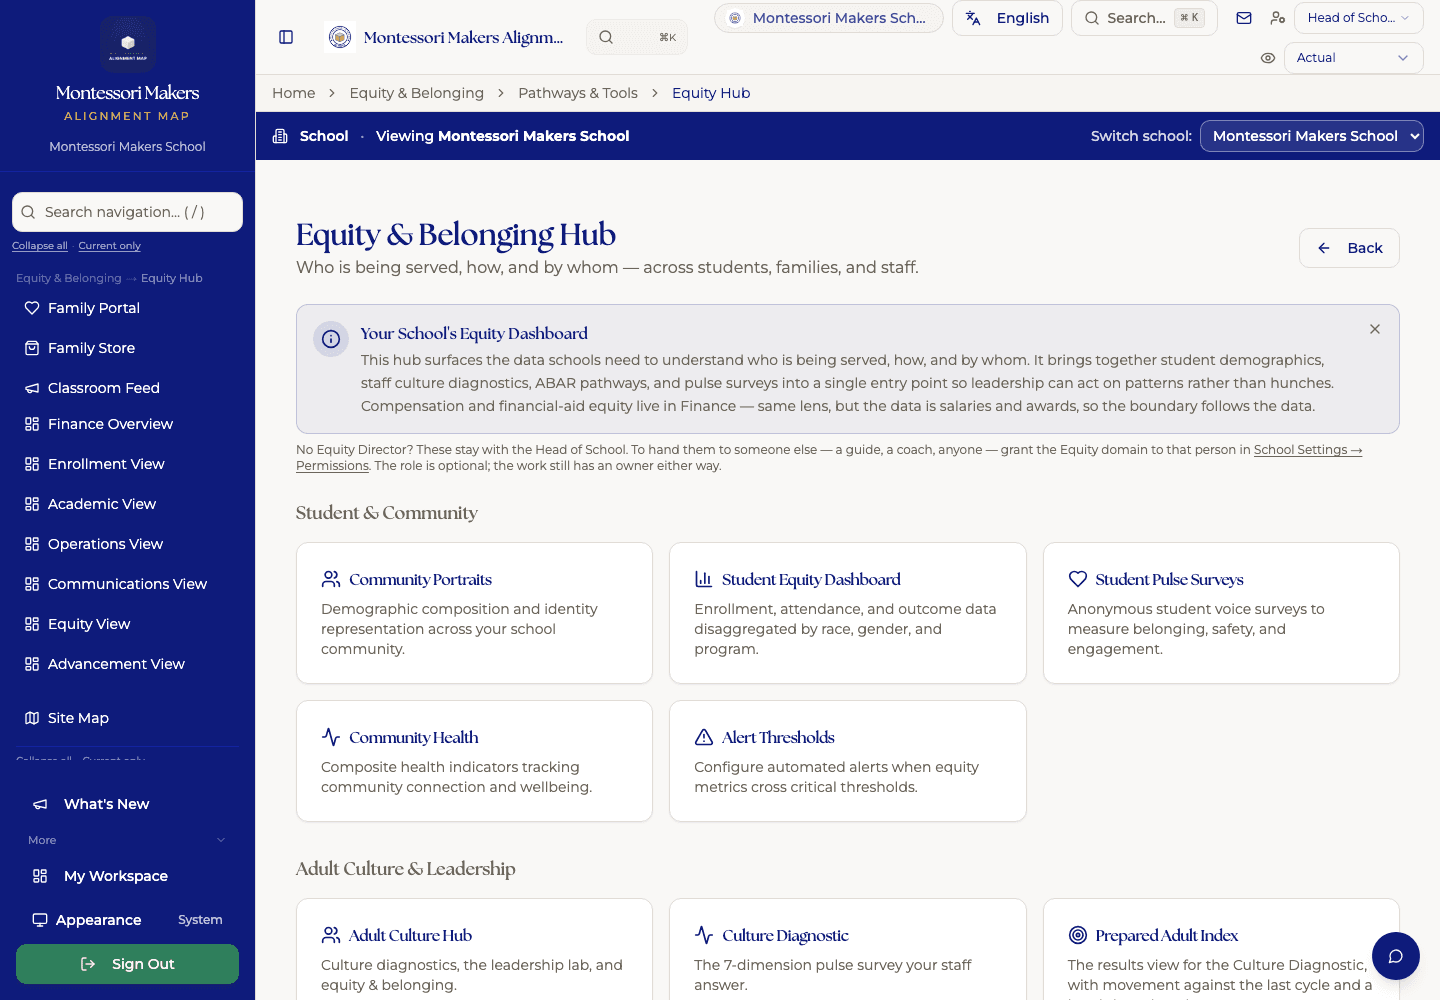Go to Home breadcrumb
This screenshot has width=1440, height=1000.
pos(294,93)
